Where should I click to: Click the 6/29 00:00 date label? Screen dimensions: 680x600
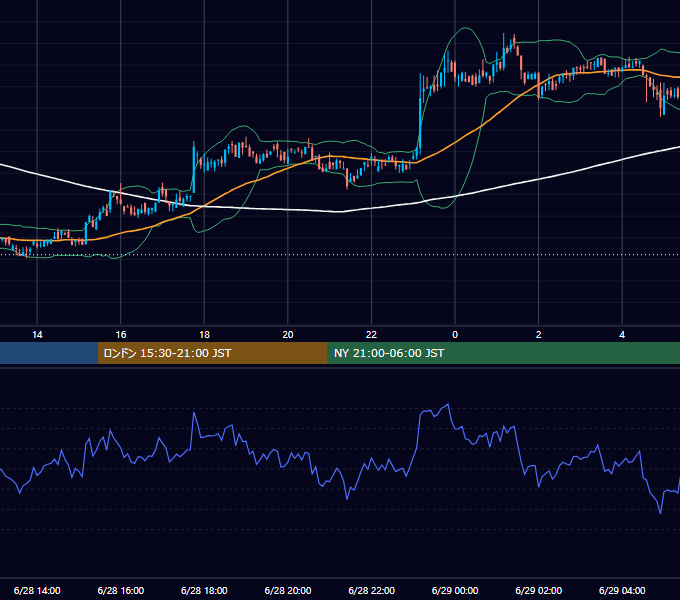click(x=455, y=590)
